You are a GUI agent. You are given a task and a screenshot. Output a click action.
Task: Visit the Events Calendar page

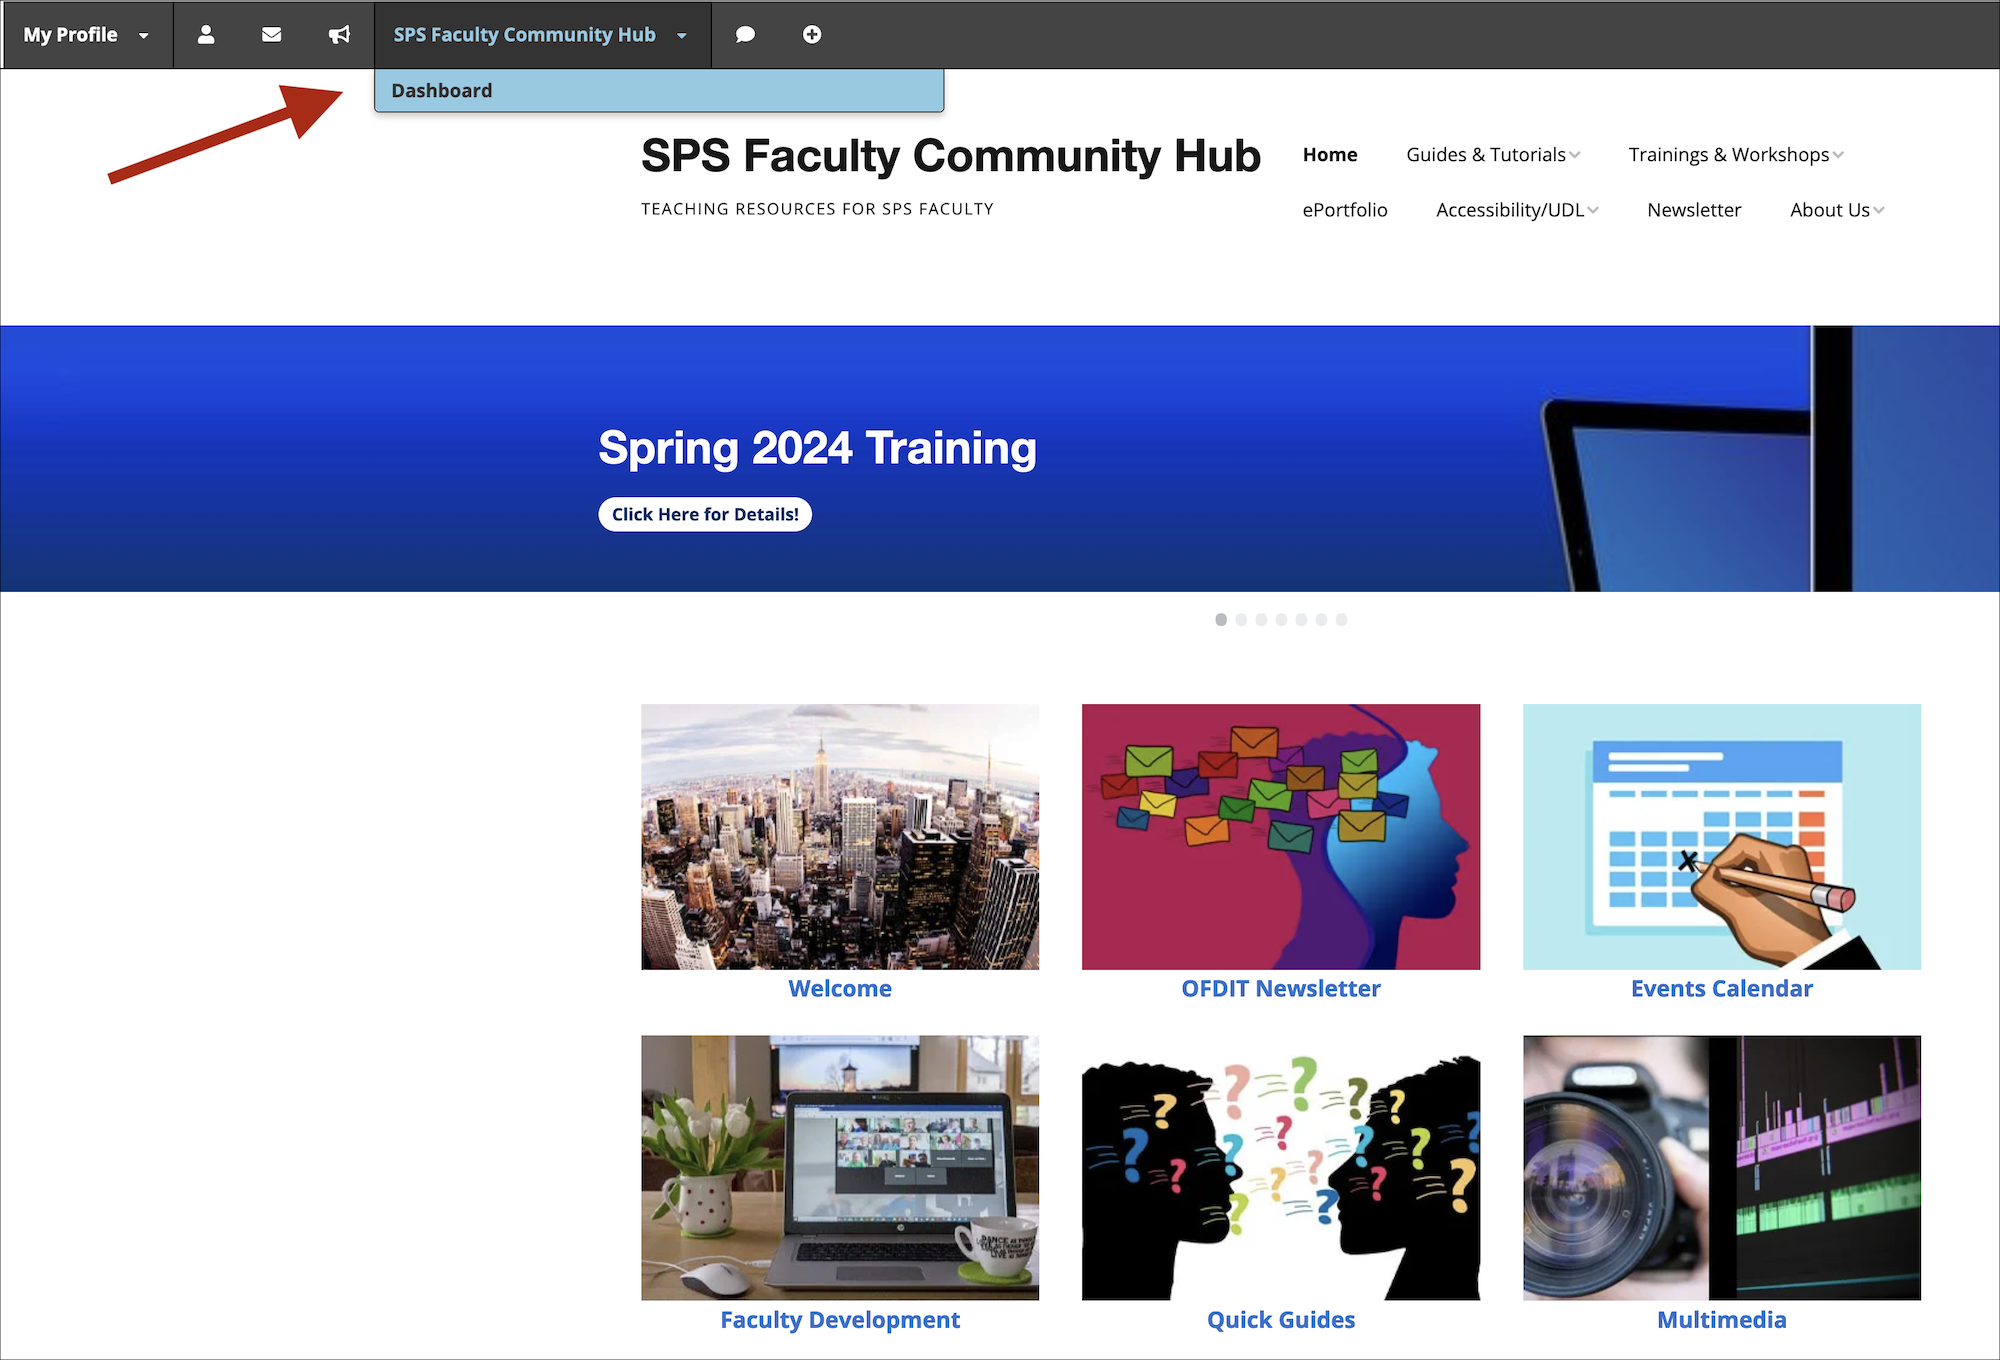pos(1721,988)
